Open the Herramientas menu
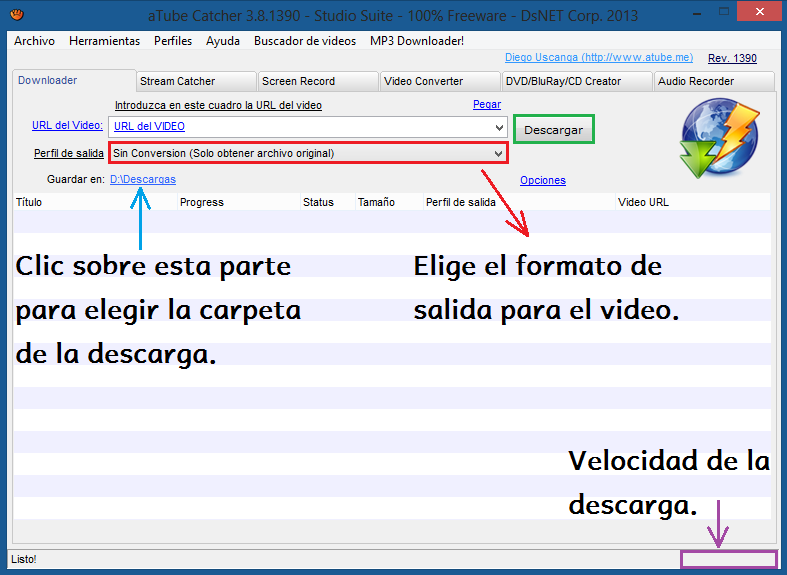 coord(104,41)
